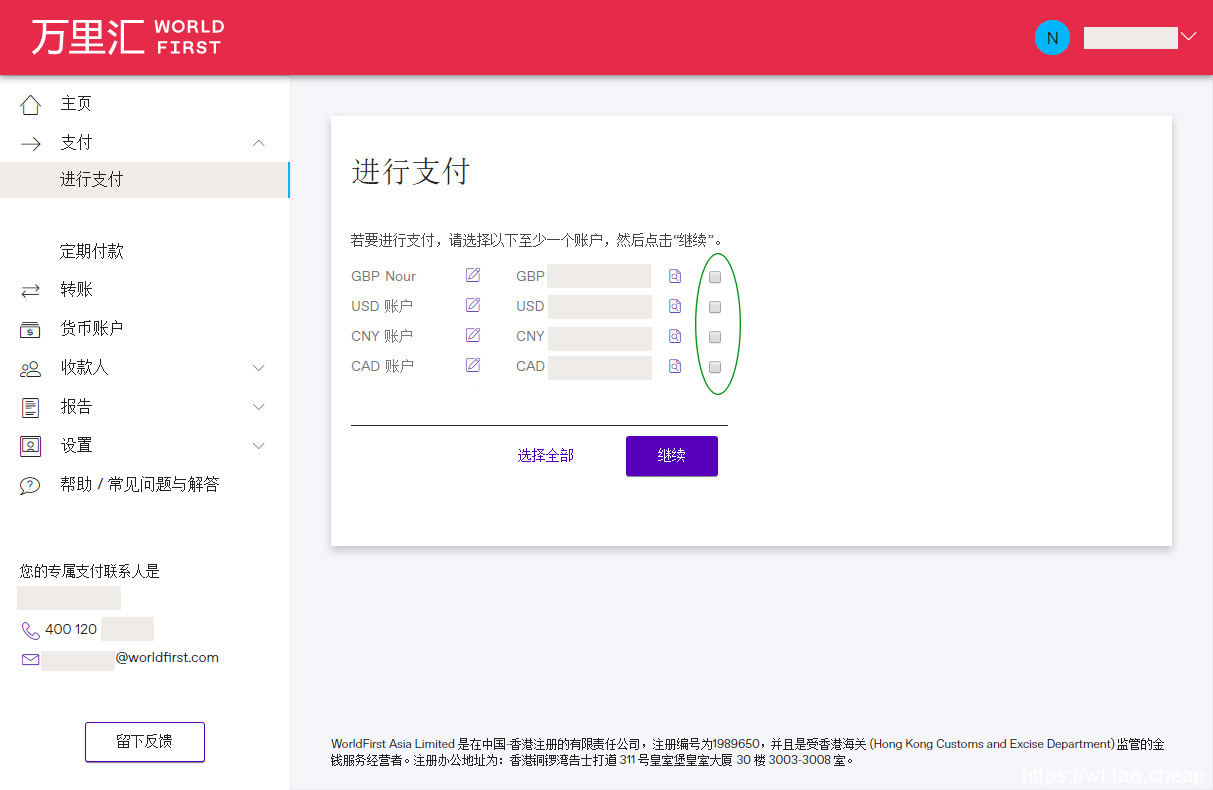Click the CNY 账户 label
1213x790 pixels.
click(382, 337)
